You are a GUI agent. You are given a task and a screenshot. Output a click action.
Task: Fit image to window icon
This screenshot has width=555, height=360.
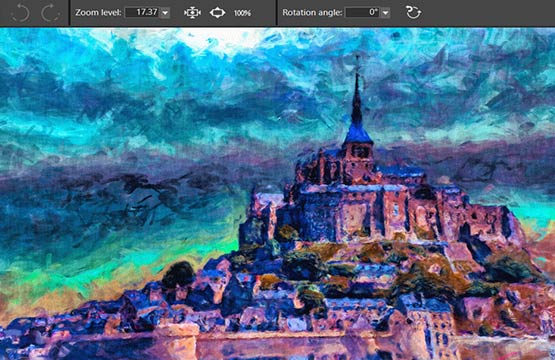tap(192, 13)
